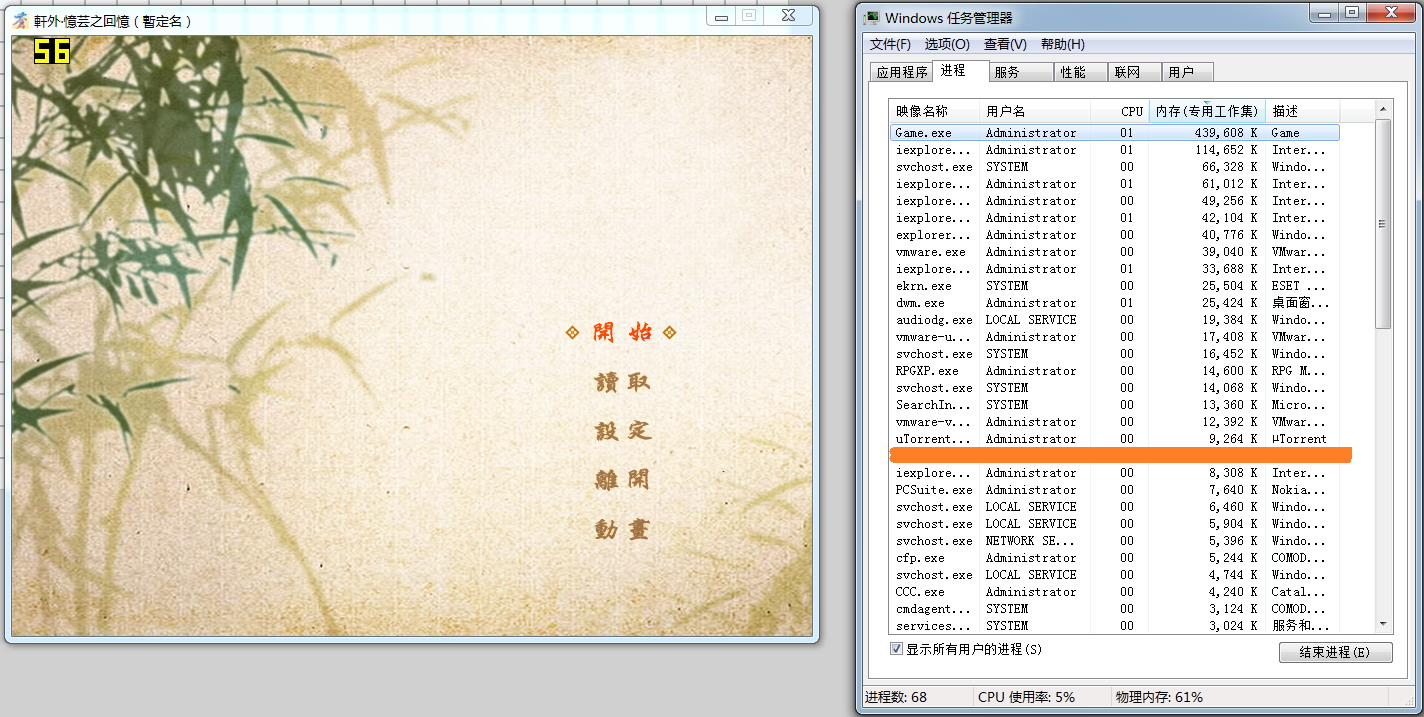Select the vmware-v... process row
This screenshot has height=717, width=1424.
point(1114,422)
